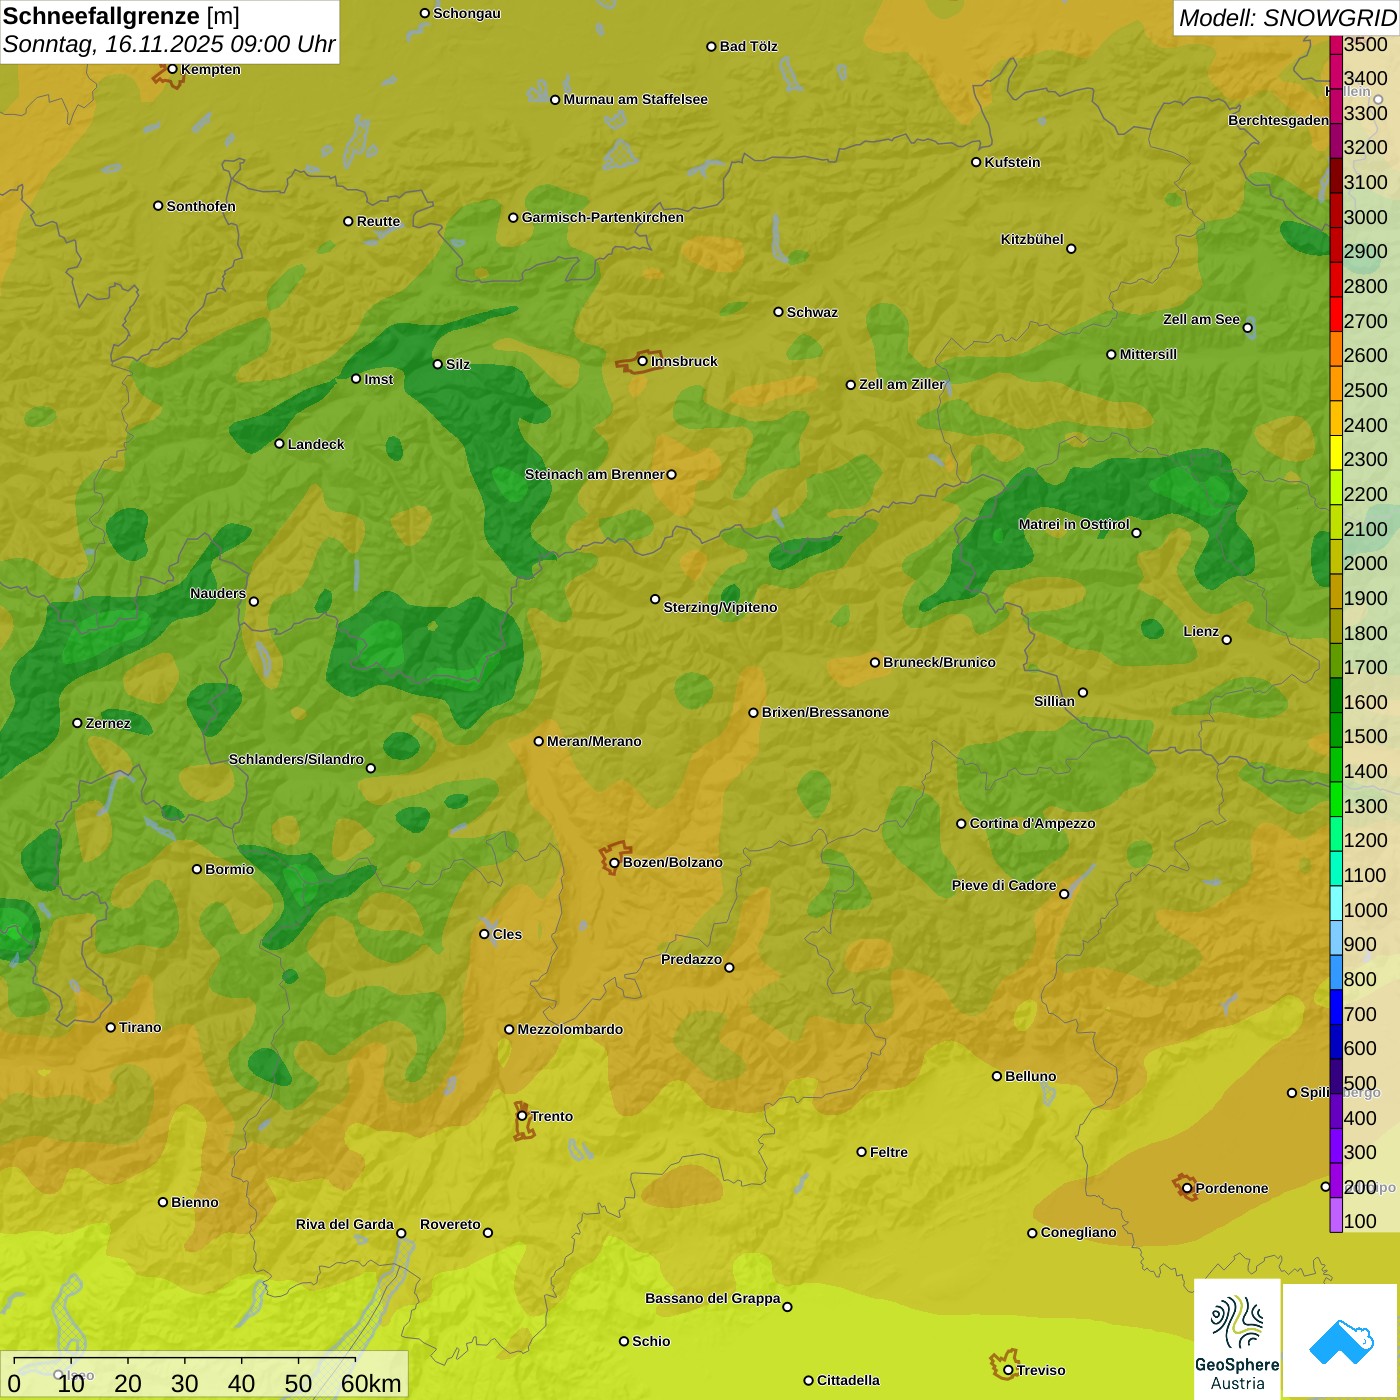Click the Zell am Ziller label
Screen dimensions: 1400x1400
(x=902, y=384)
